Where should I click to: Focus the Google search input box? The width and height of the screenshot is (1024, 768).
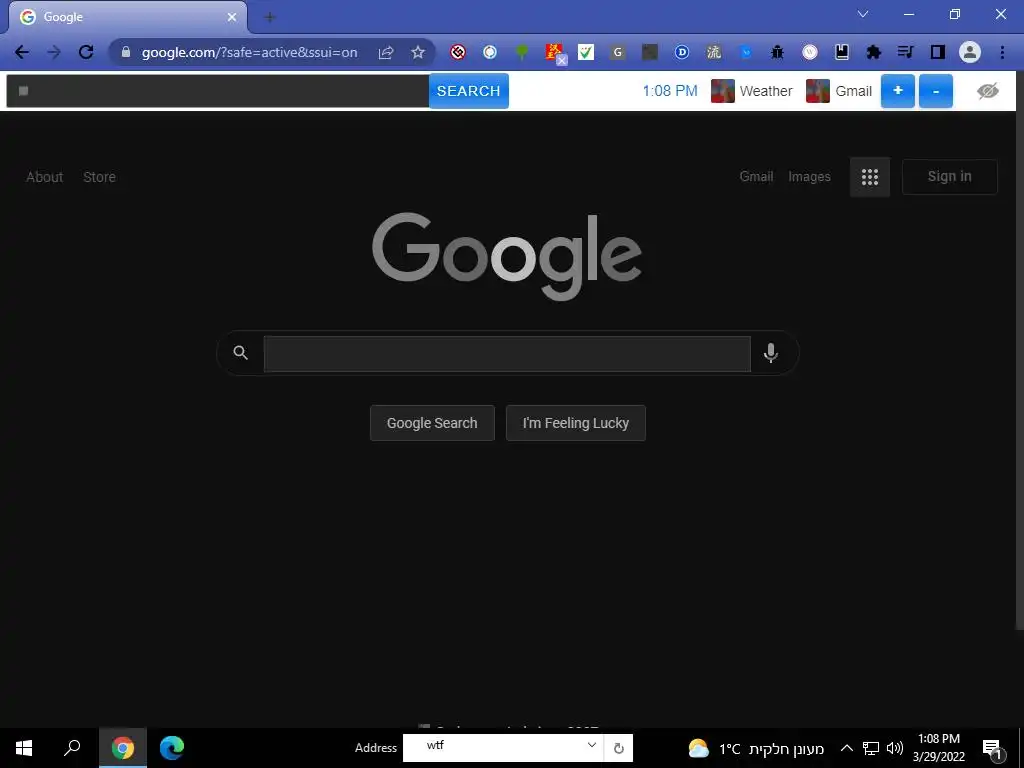(x=507, y=353)
